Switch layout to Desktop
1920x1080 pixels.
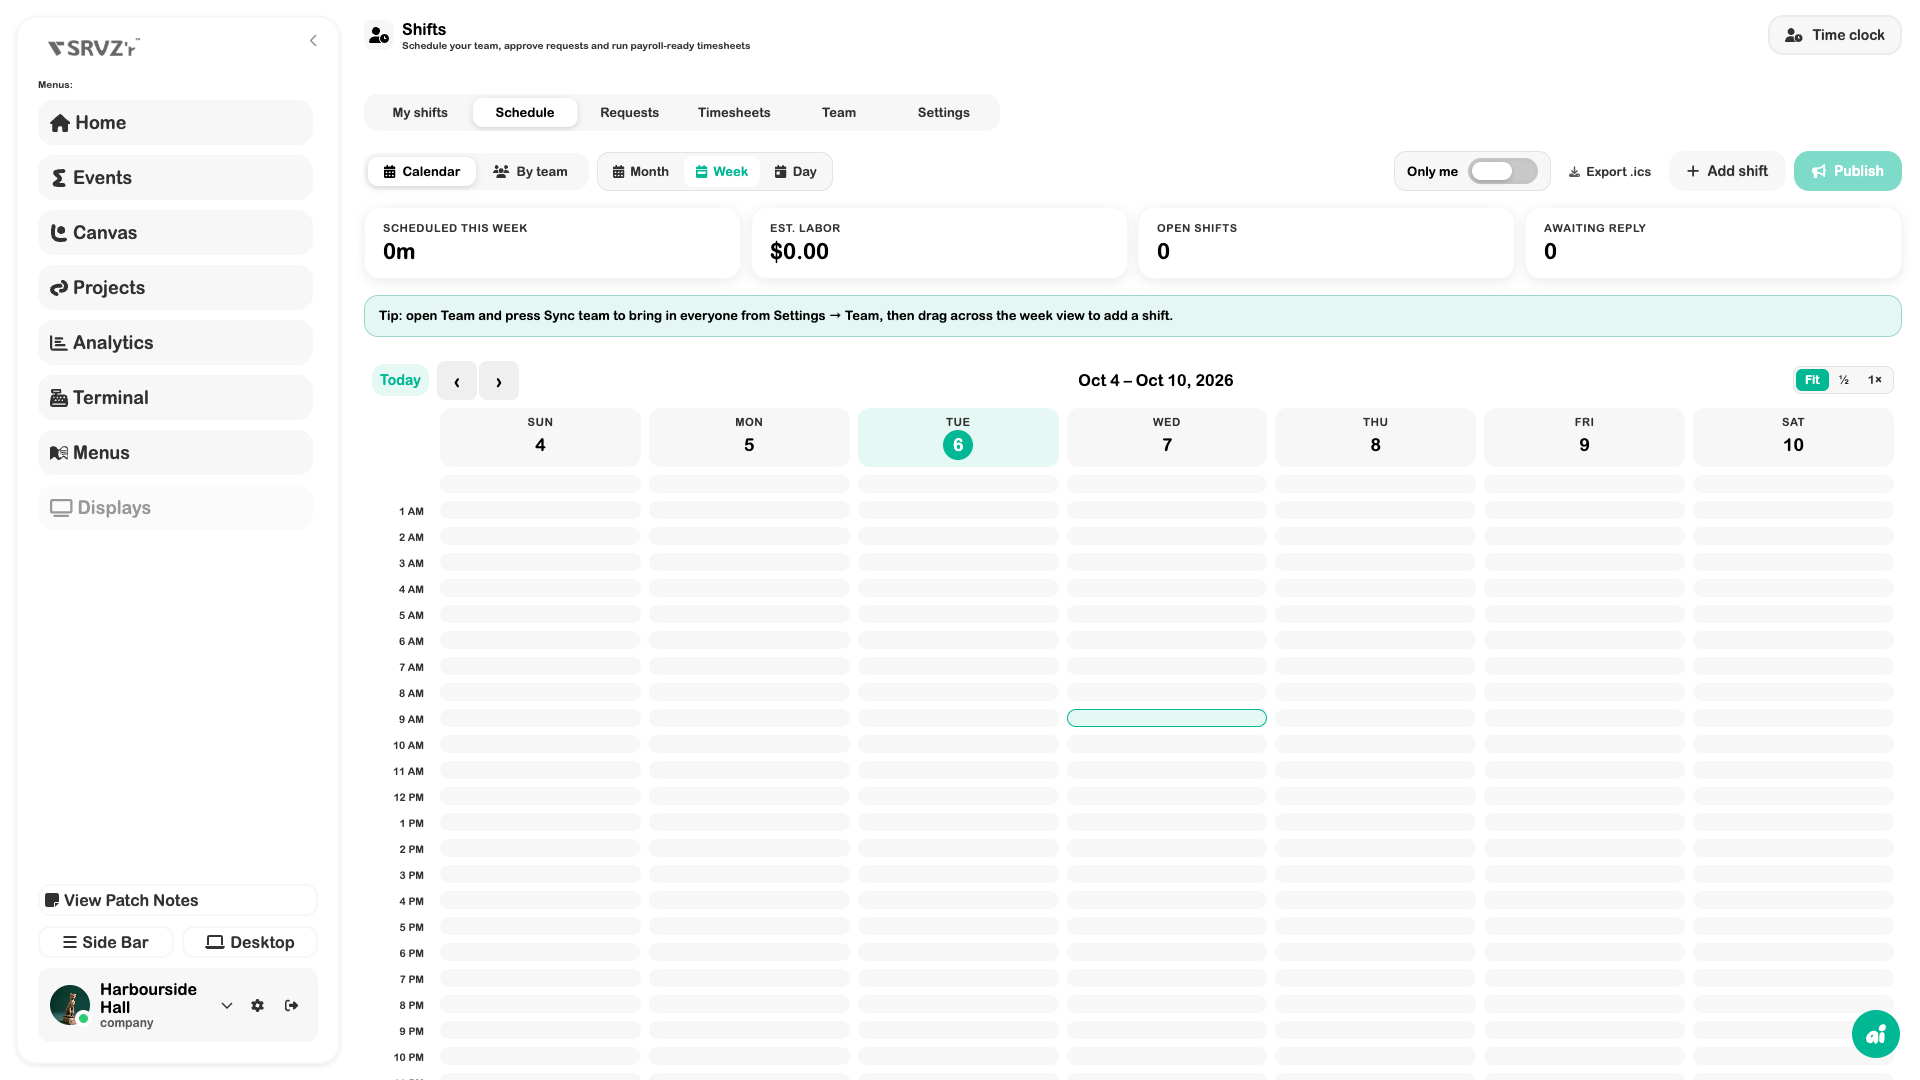(x=250, y=942)
